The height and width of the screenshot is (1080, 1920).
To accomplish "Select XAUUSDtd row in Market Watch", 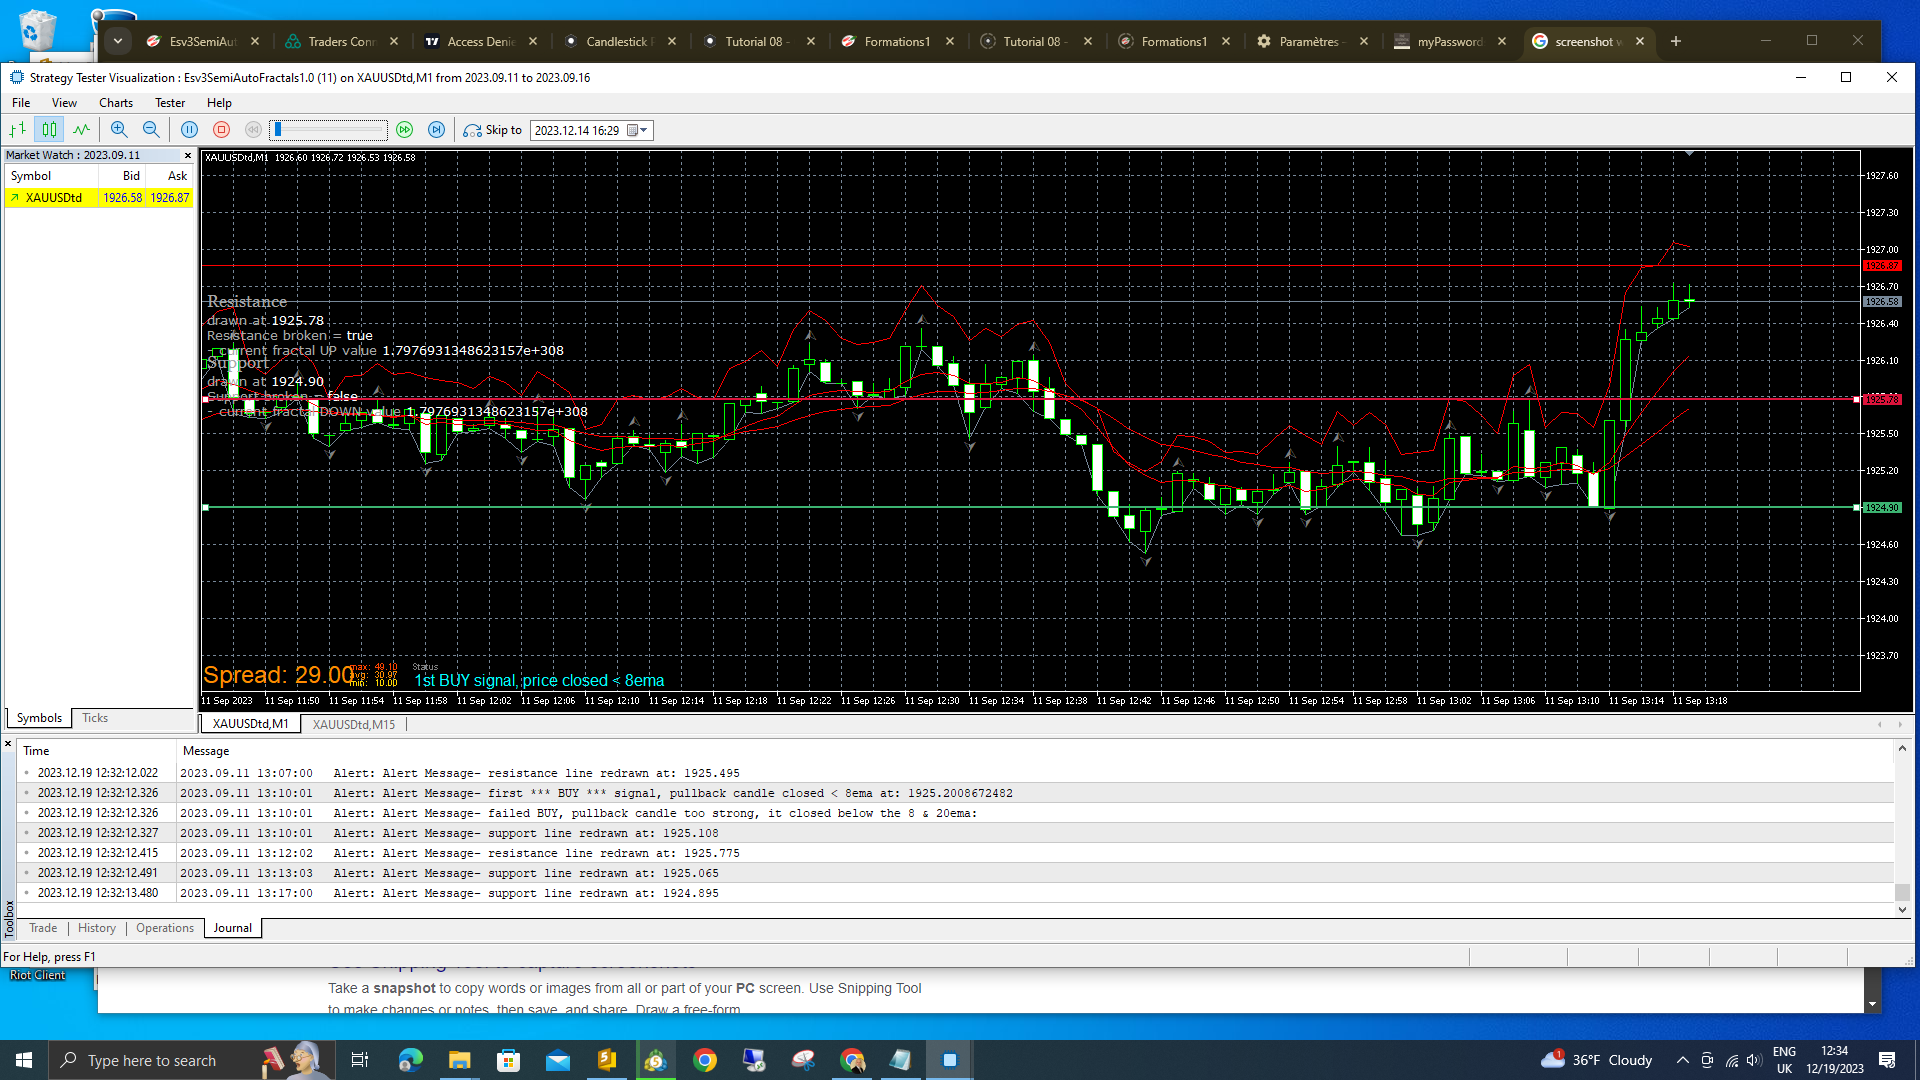I will (x=99, y=198).
